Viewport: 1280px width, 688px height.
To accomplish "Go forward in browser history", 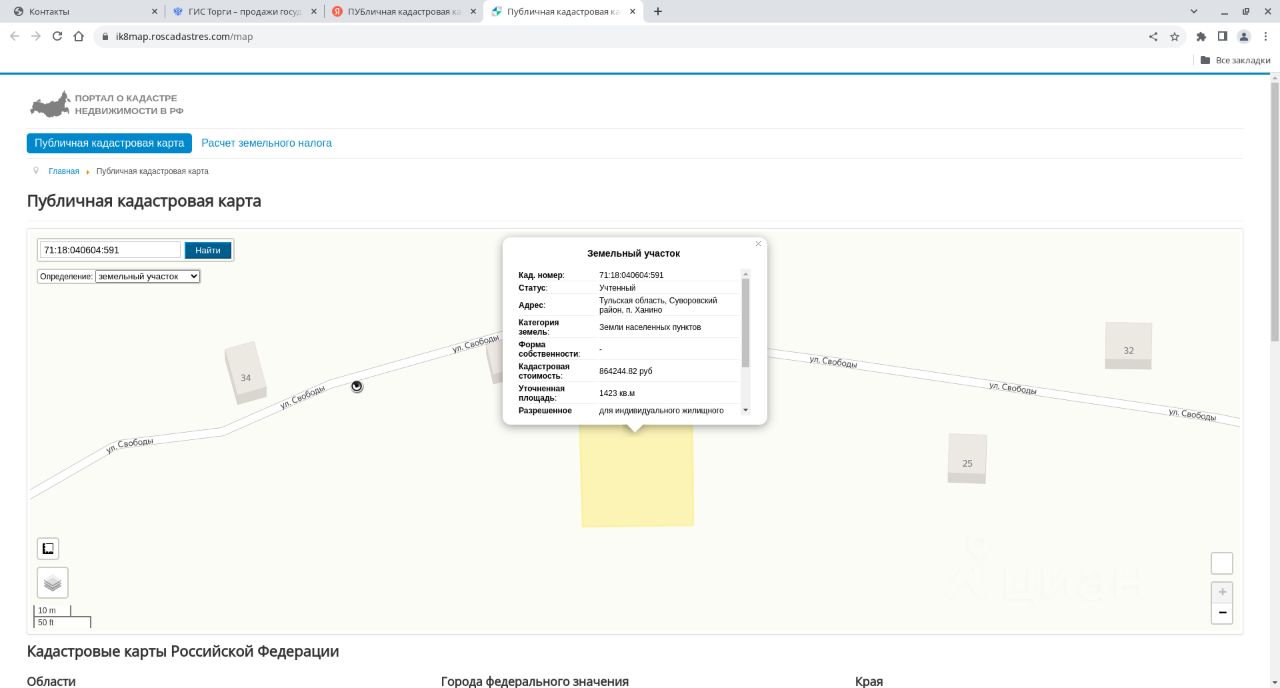I will pos(36,36).
